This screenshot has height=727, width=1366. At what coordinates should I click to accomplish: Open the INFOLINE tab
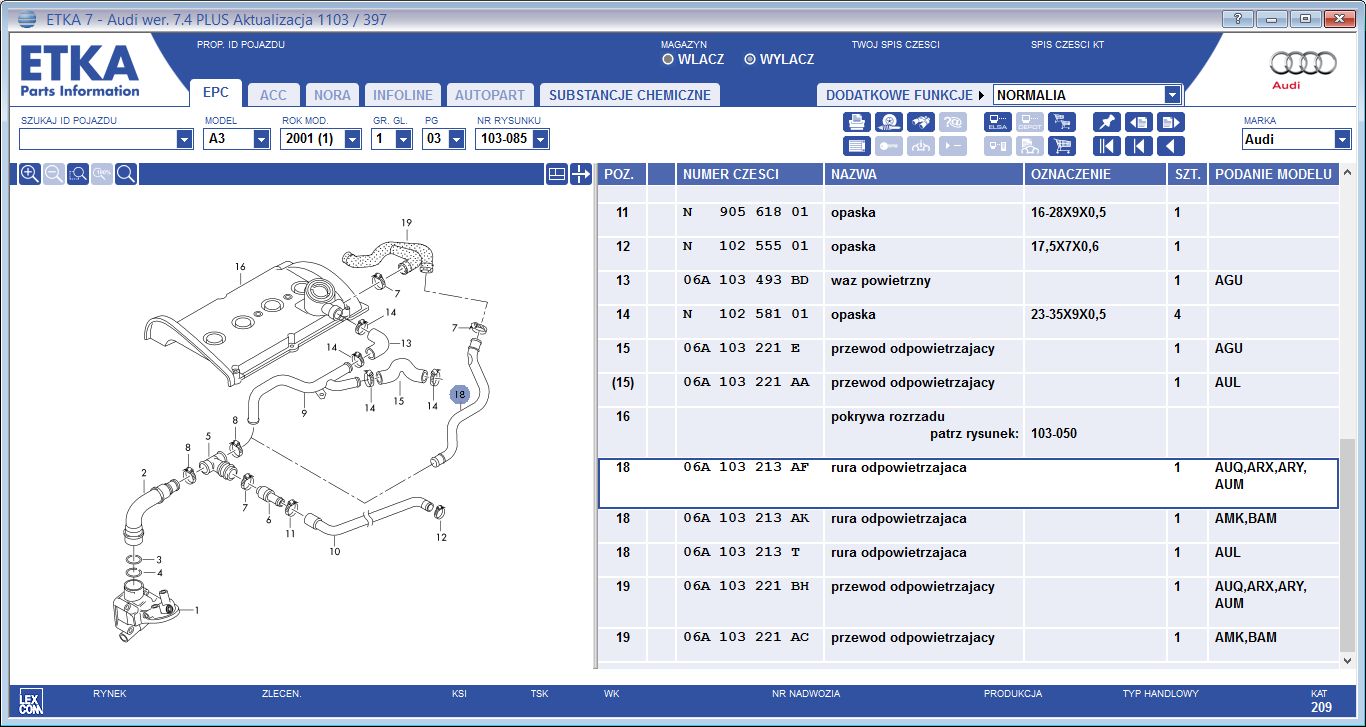pyautogui.click(x=403, y=95)
